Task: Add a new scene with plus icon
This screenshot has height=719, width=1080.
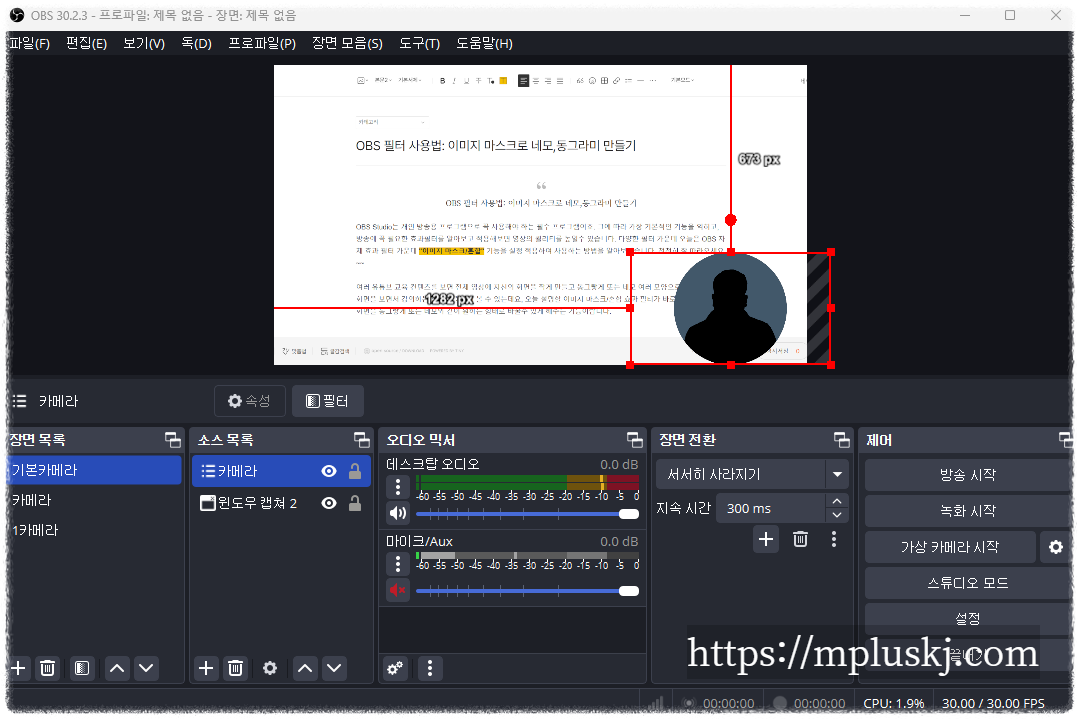Action: point(19,668)
